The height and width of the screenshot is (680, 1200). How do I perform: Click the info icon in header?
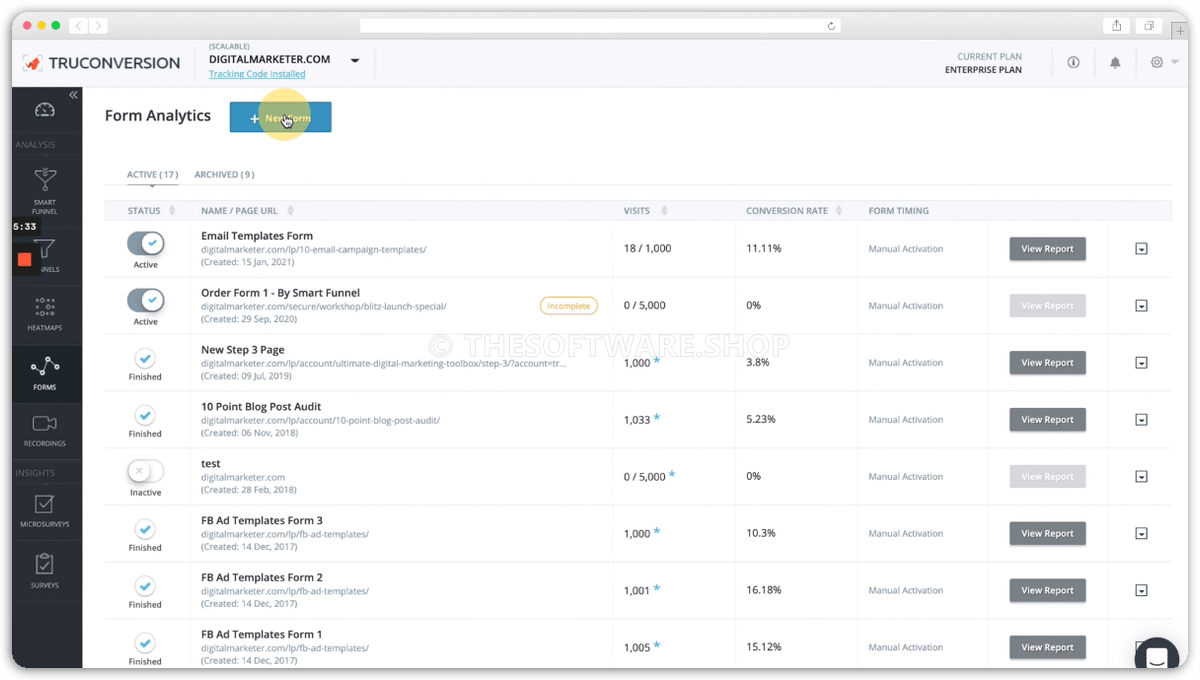1073,62
